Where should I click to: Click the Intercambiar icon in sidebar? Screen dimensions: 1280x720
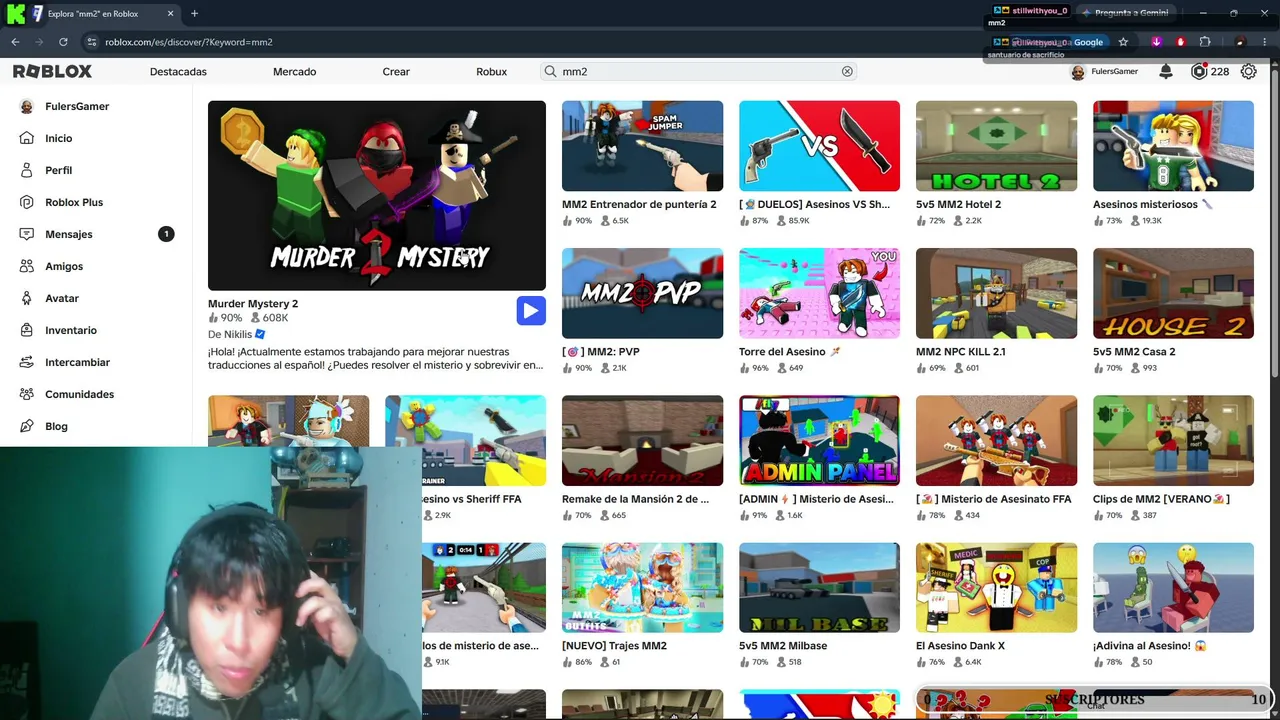tap(27, 362)
